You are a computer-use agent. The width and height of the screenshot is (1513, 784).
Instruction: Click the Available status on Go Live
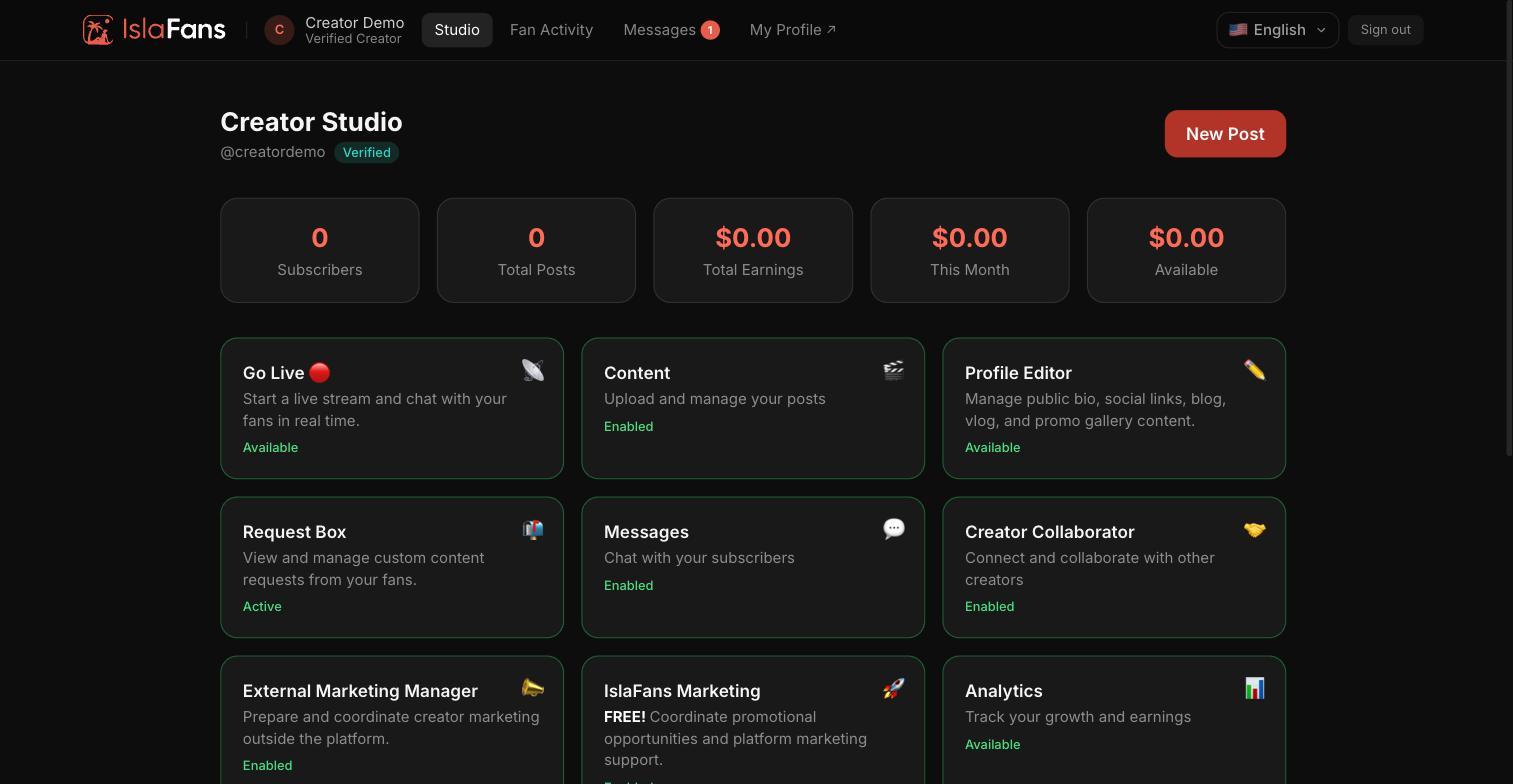[x=270, y=447]
